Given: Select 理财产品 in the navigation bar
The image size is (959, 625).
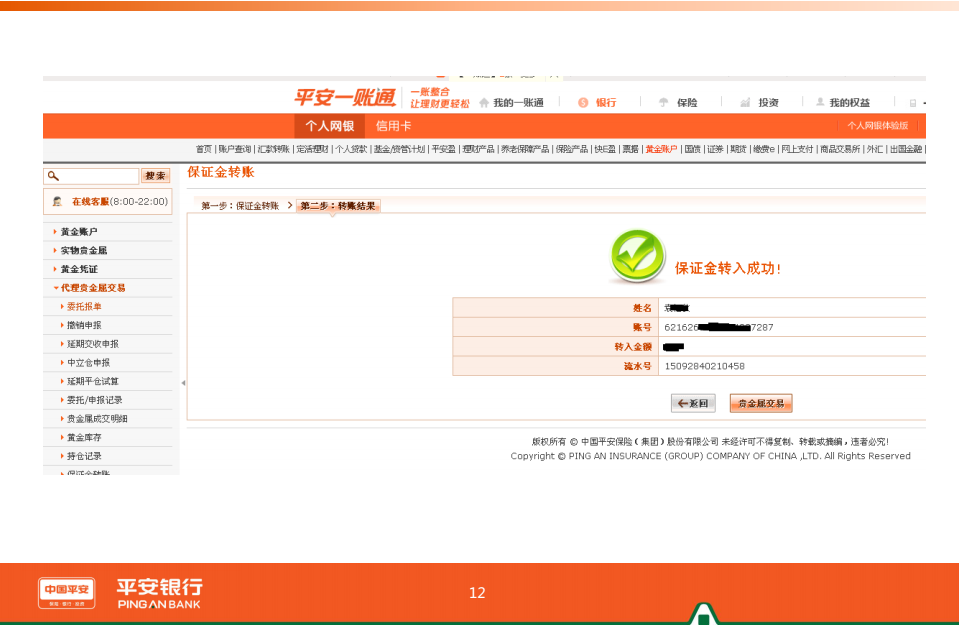Looking at the screenshot, I should [478, 149].
